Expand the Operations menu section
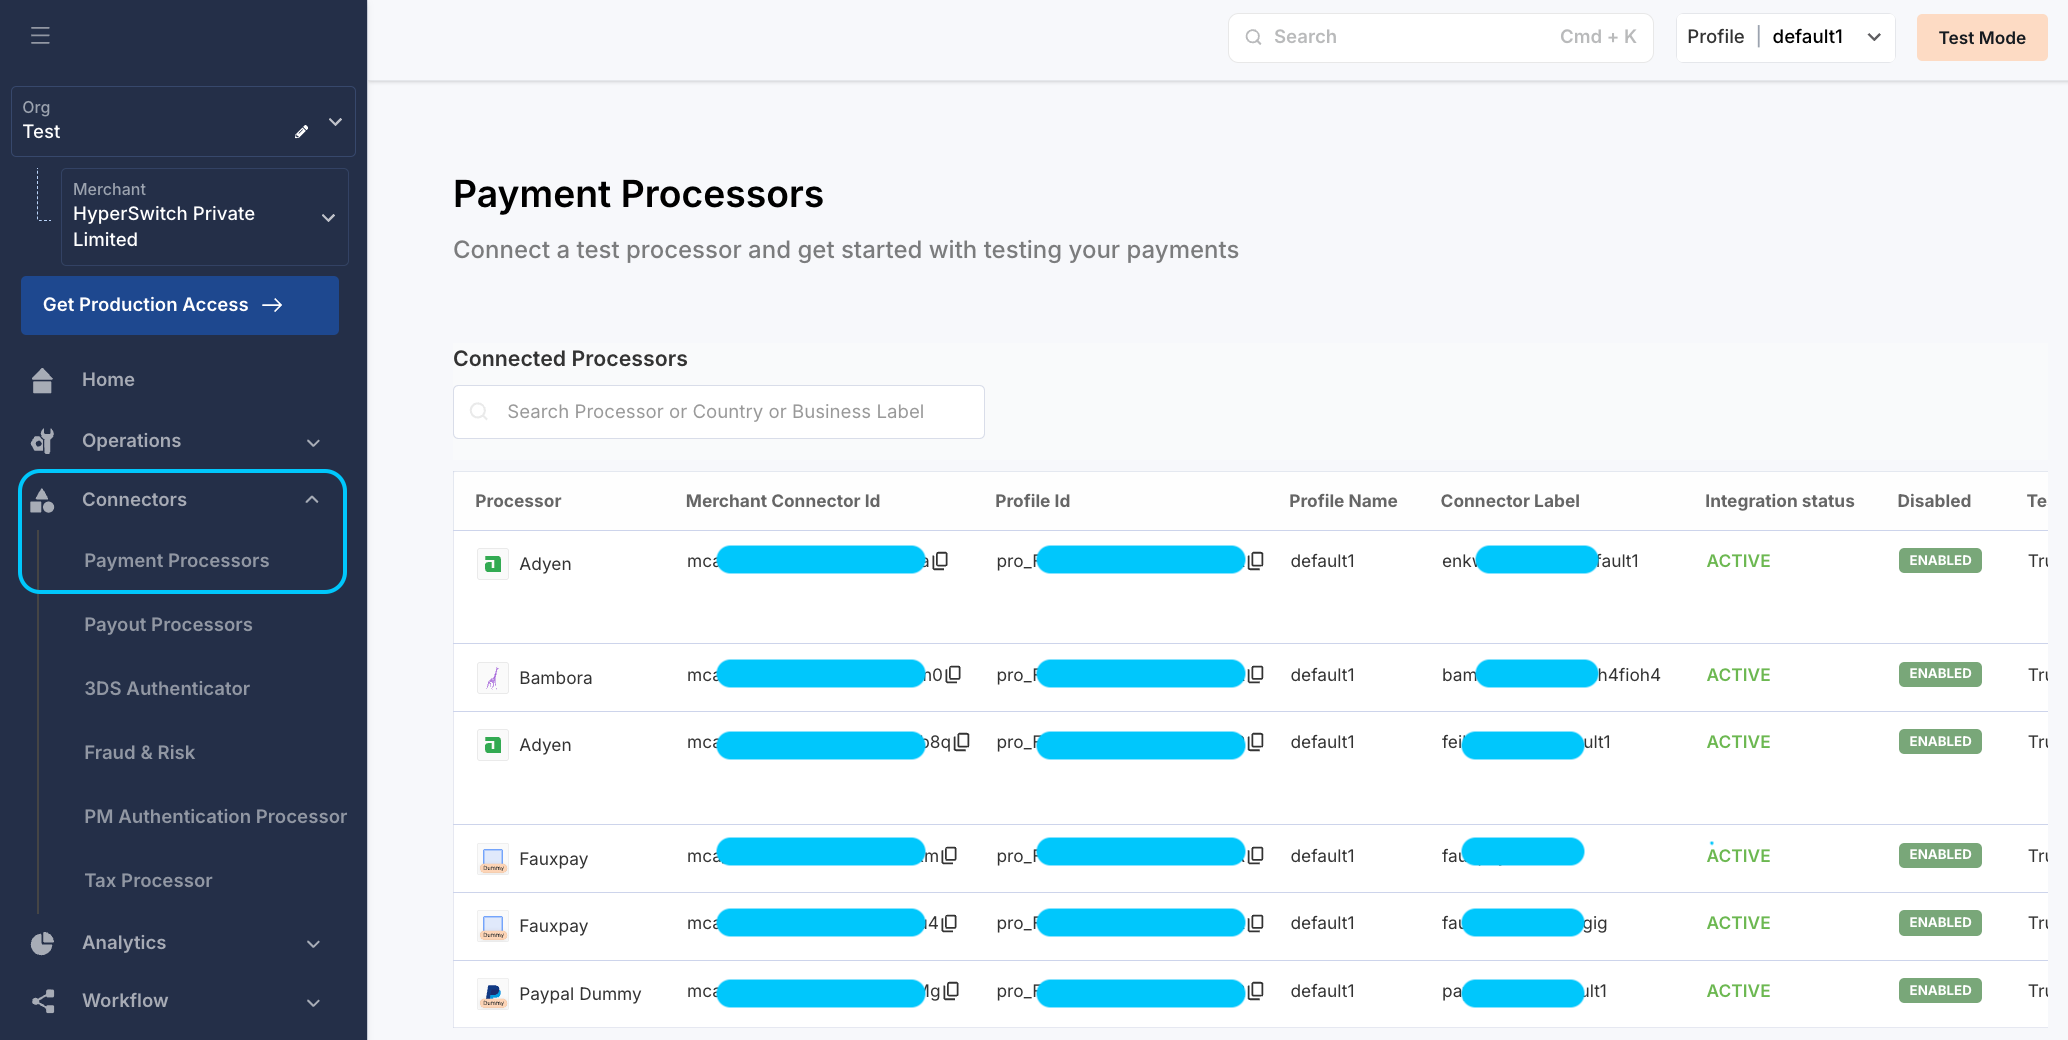The image size is (2068, 1040). pos(312,442)
